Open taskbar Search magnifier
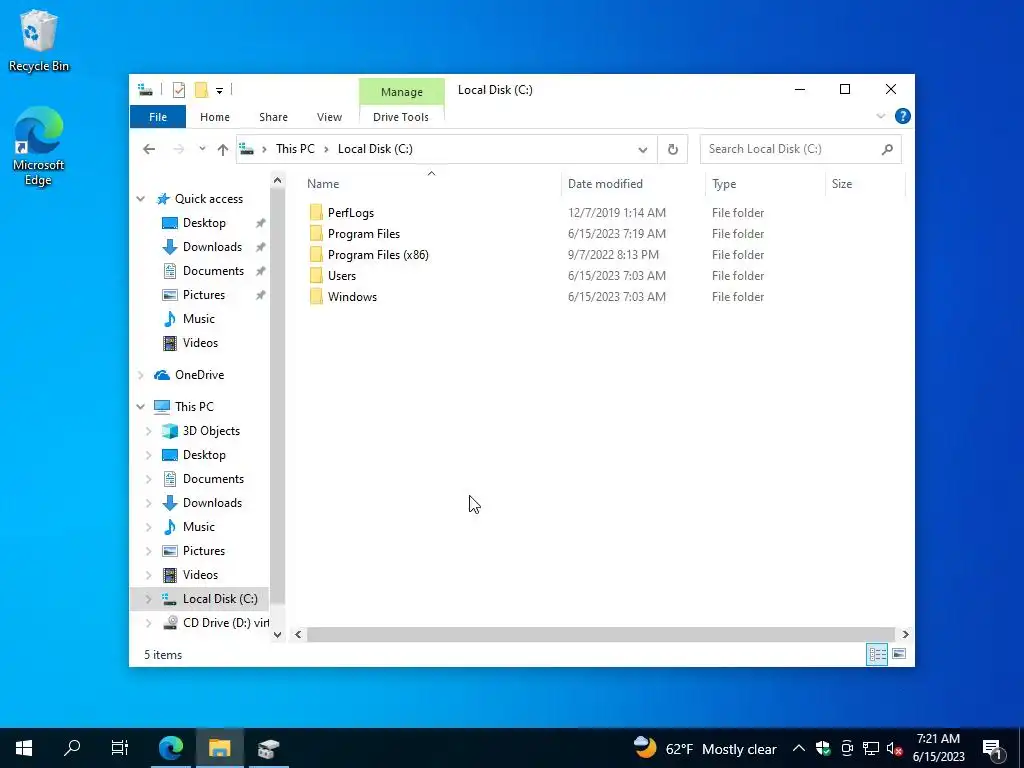The height and width of the screenshot is (768, 1024). (x=72, y=748)
